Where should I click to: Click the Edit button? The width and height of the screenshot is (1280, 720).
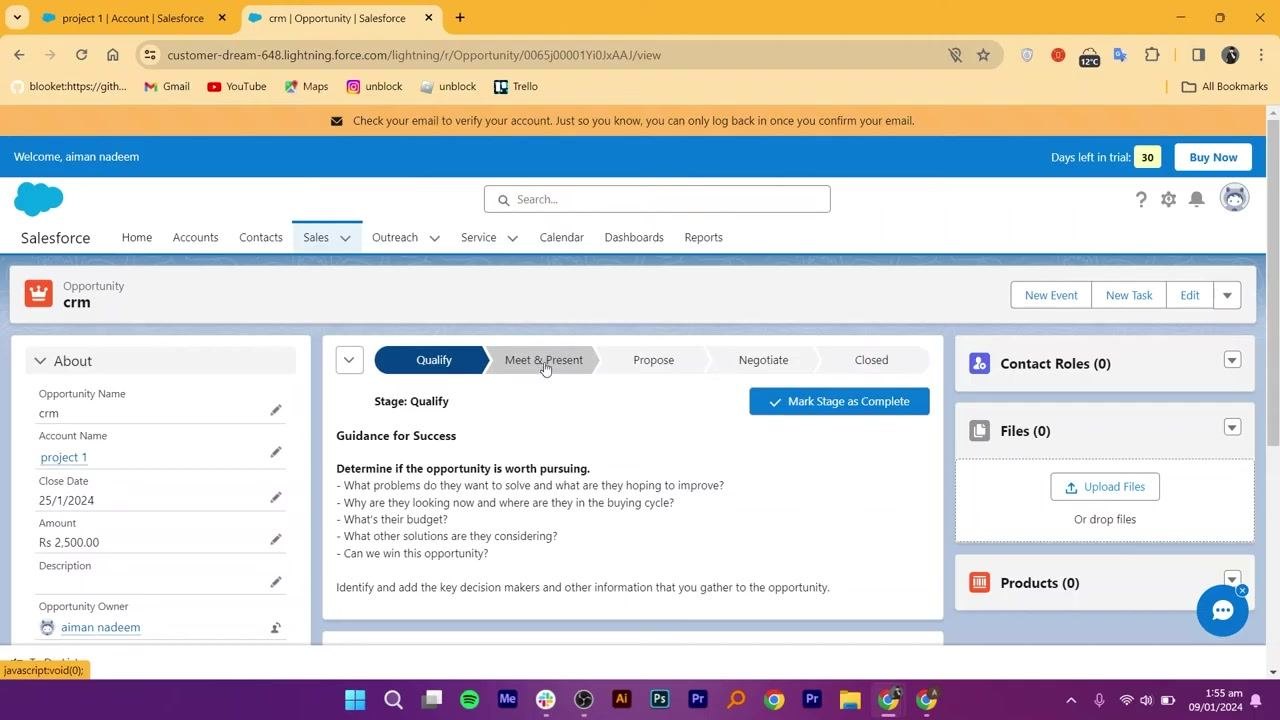pos(1189,295)
